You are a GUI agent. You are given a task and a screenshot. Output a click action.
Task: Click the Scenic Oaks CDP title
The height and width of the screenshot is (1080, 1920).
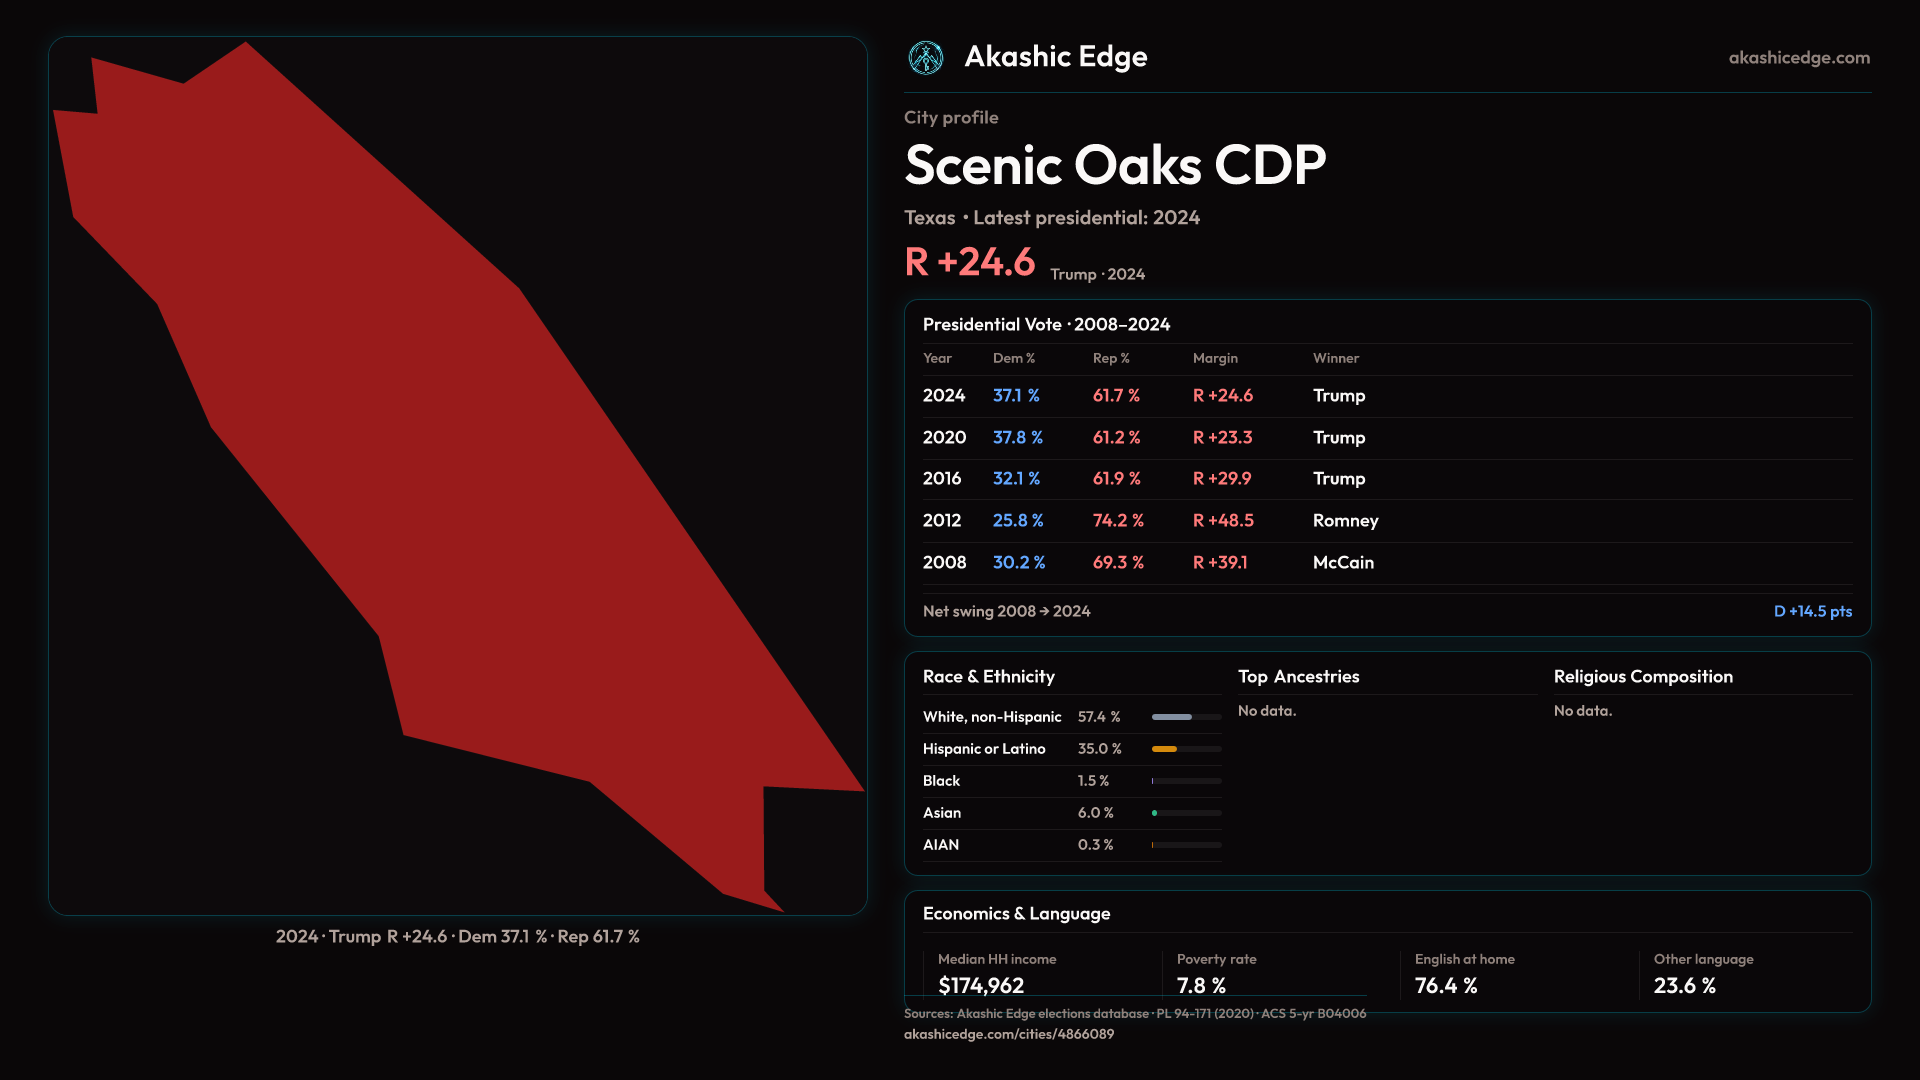[x=1114, y=165]
